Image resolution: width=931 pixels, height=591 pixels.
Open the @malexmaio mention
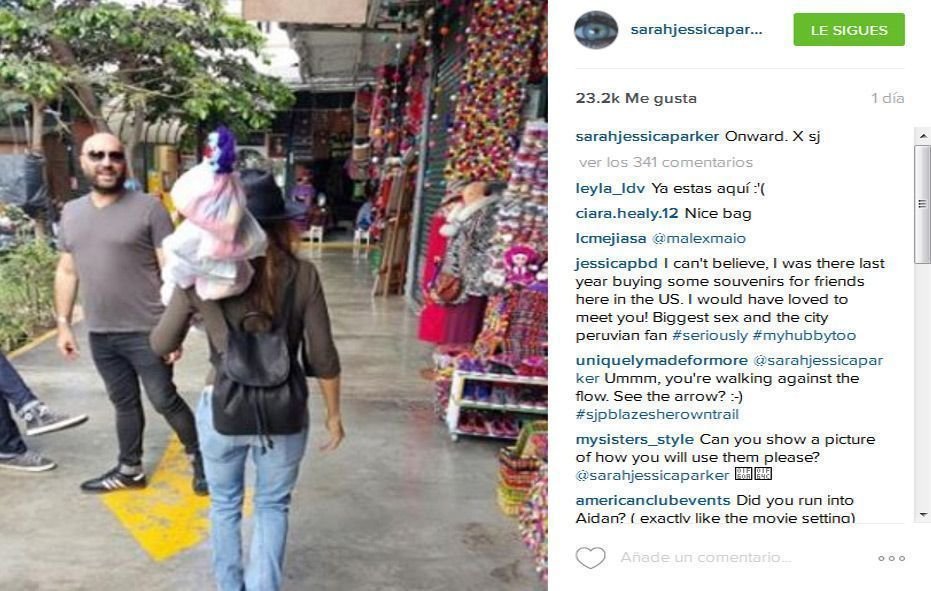click(699, 238)
